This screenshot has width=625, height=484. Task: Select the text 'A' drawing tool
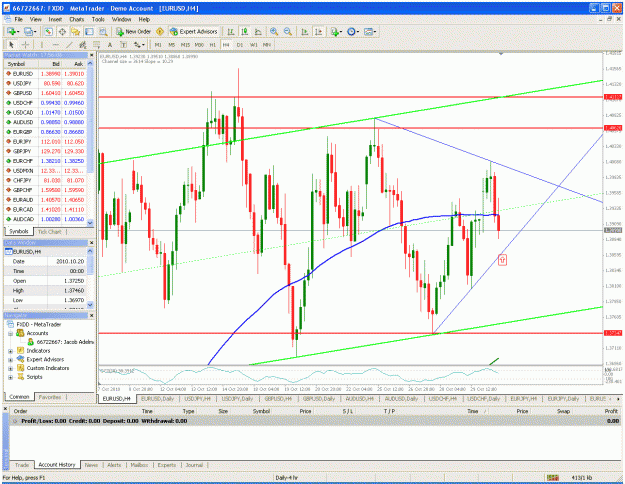coord(110,45)
